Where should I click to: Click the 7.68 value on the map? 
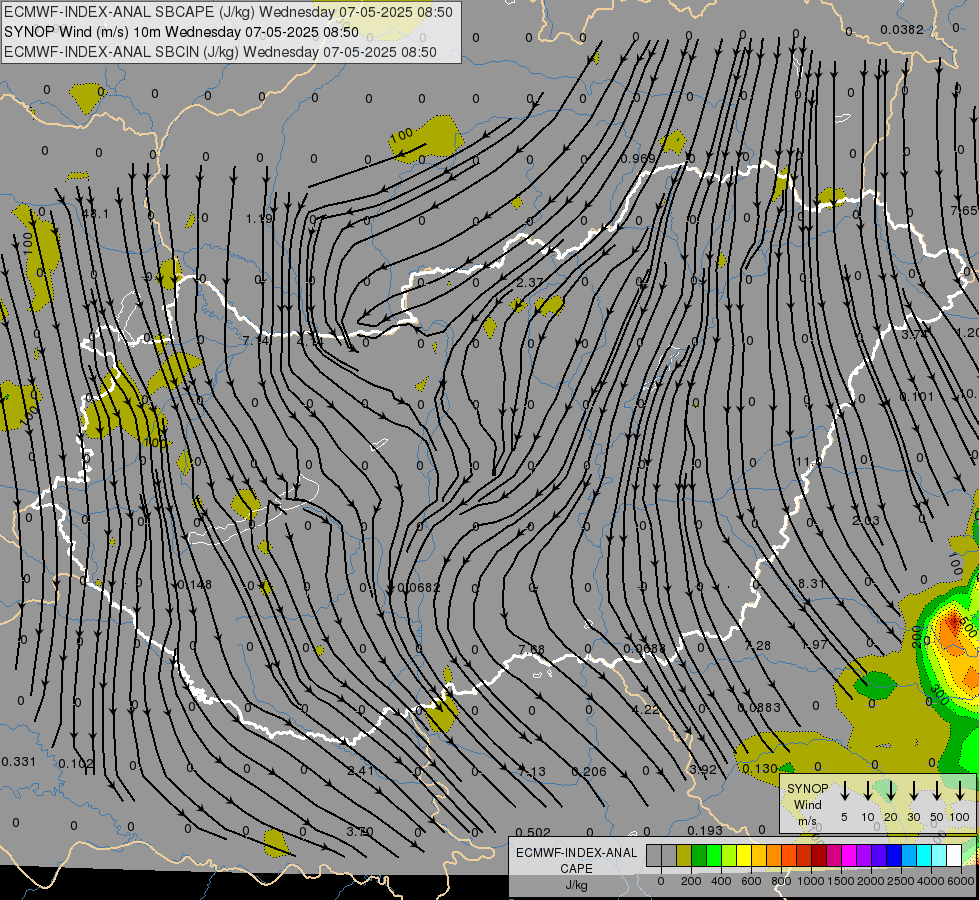click(x=531, y=650)
